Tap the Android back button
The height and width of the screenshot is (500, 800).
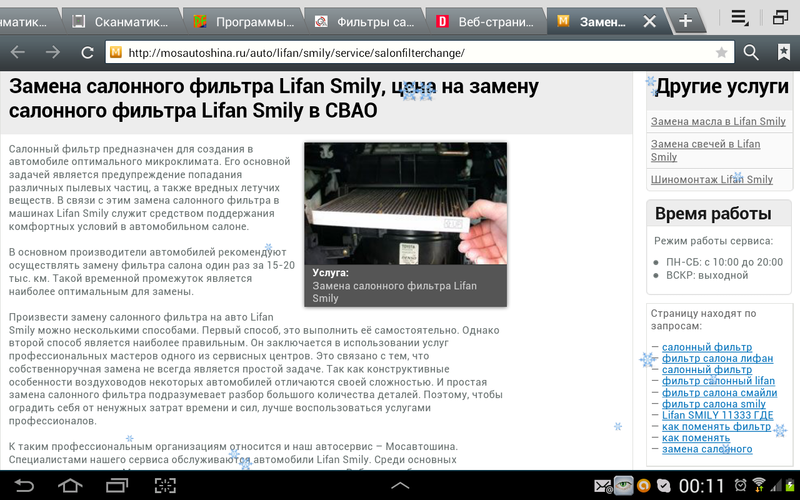pos(23,485)
